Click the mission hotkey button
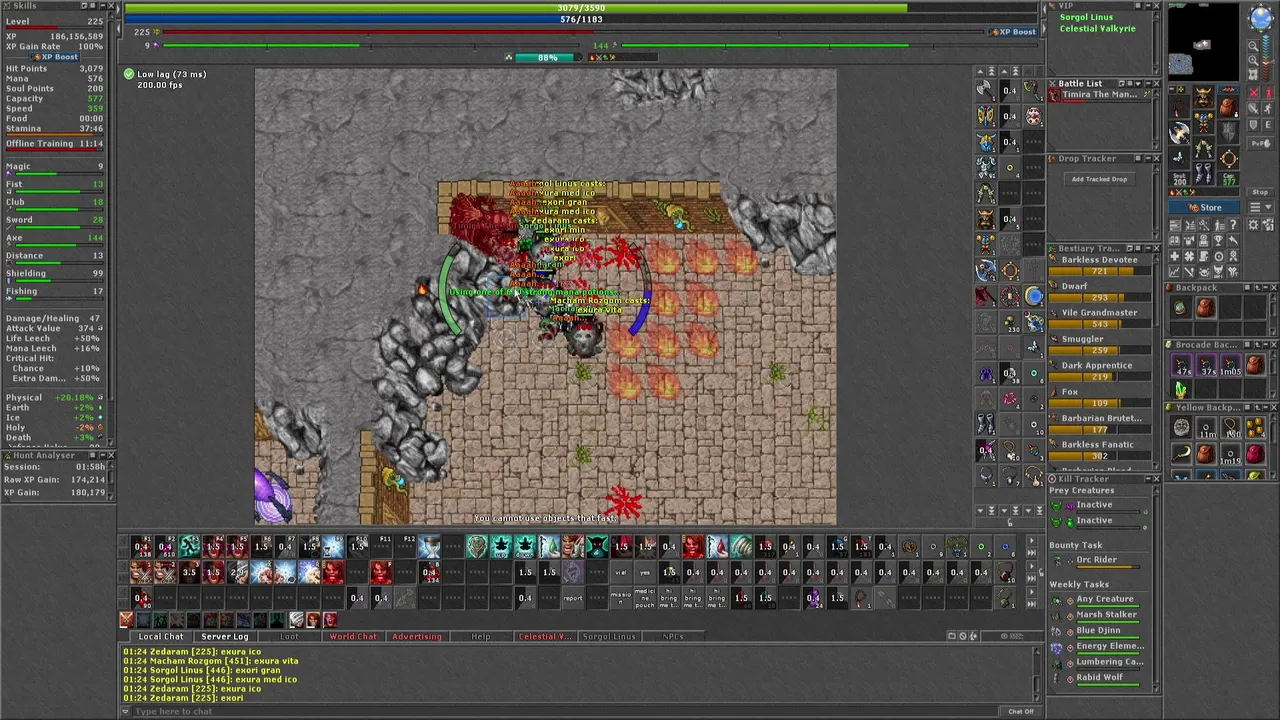This screenshot has height=720, width=1280. pyautogui.click(x=621, y=598)
